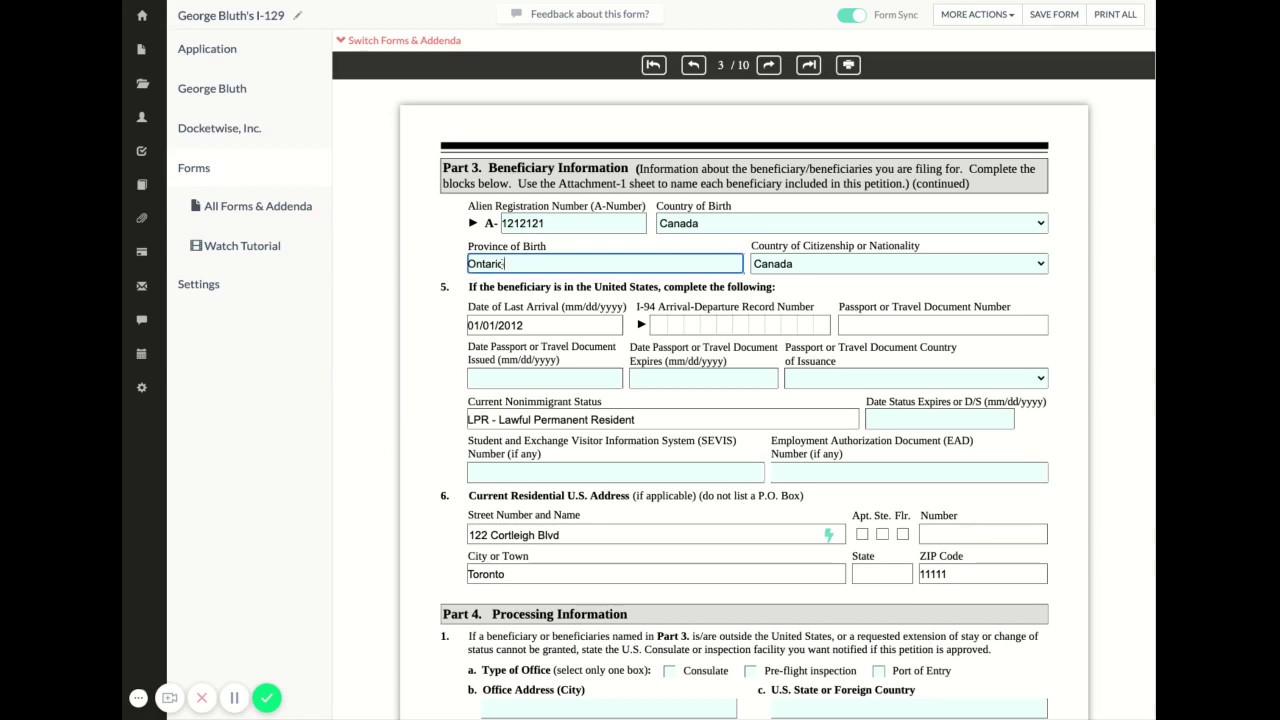Click the Date Passport Expires field

(x=703, y=378)
